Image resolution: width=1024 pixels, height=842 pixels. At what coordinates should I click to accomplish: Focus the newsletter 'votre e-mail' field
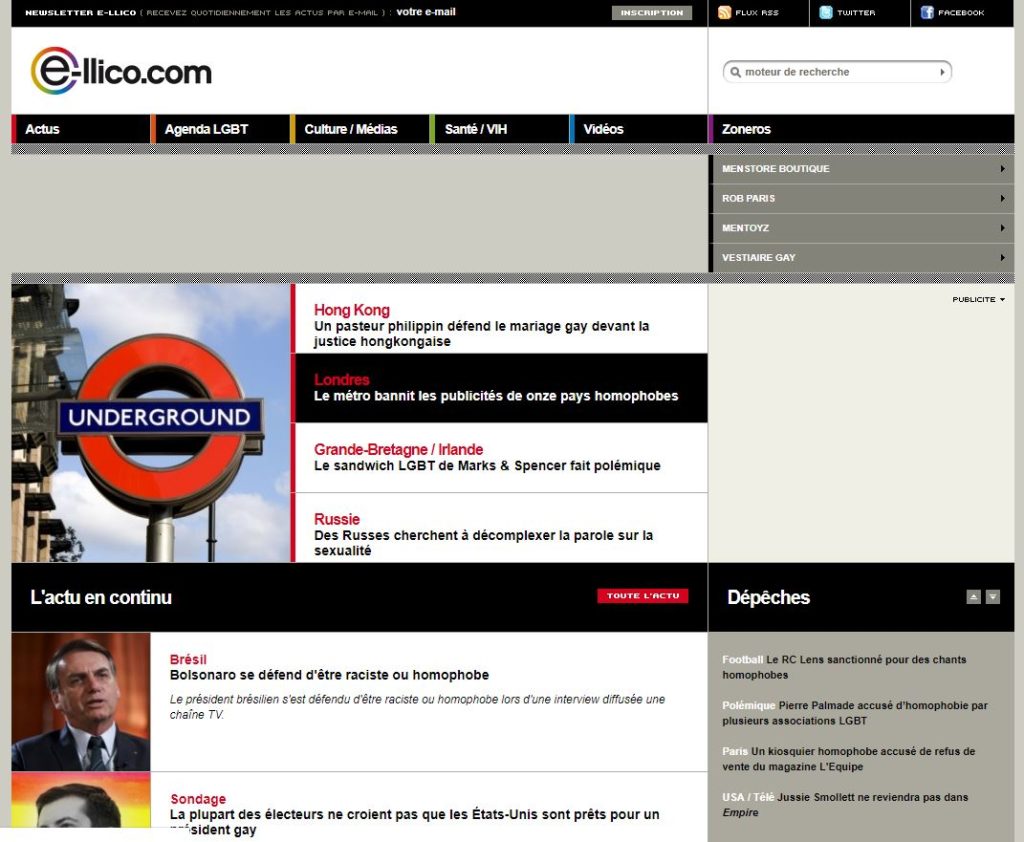[x=426, y=12]
